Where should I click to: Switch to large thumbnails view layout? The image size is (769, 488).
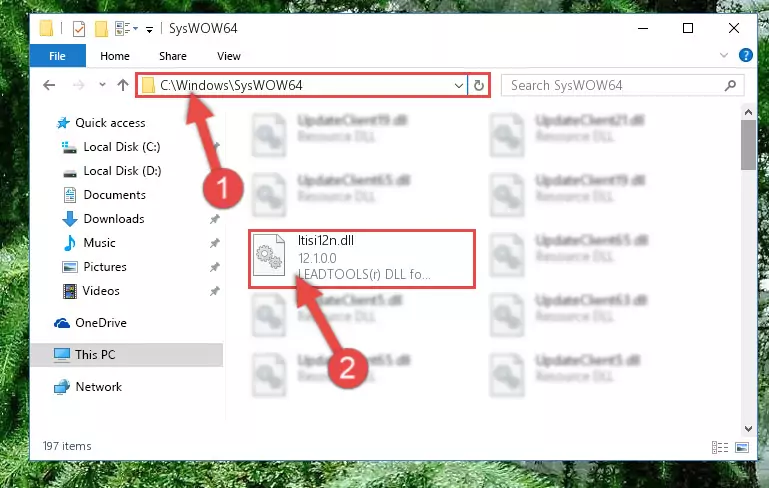742,447
